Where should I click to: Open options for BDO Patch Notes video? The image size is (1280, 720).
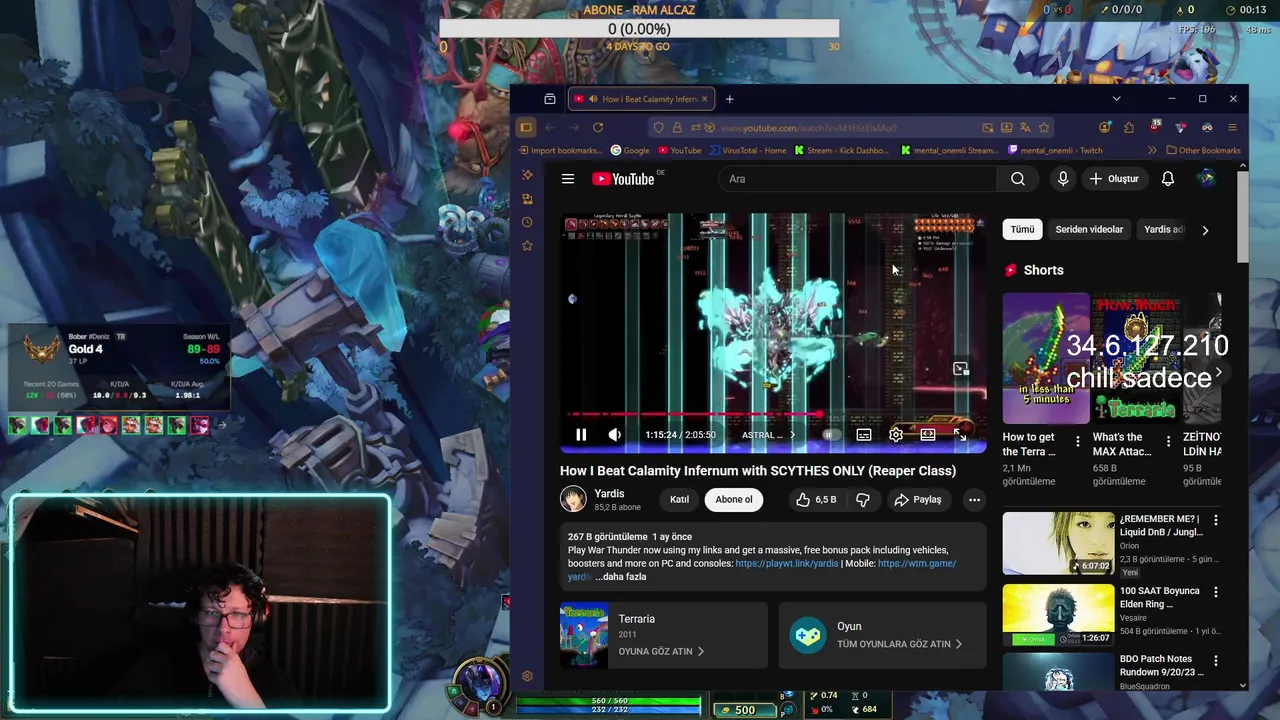coord(1216,660)
